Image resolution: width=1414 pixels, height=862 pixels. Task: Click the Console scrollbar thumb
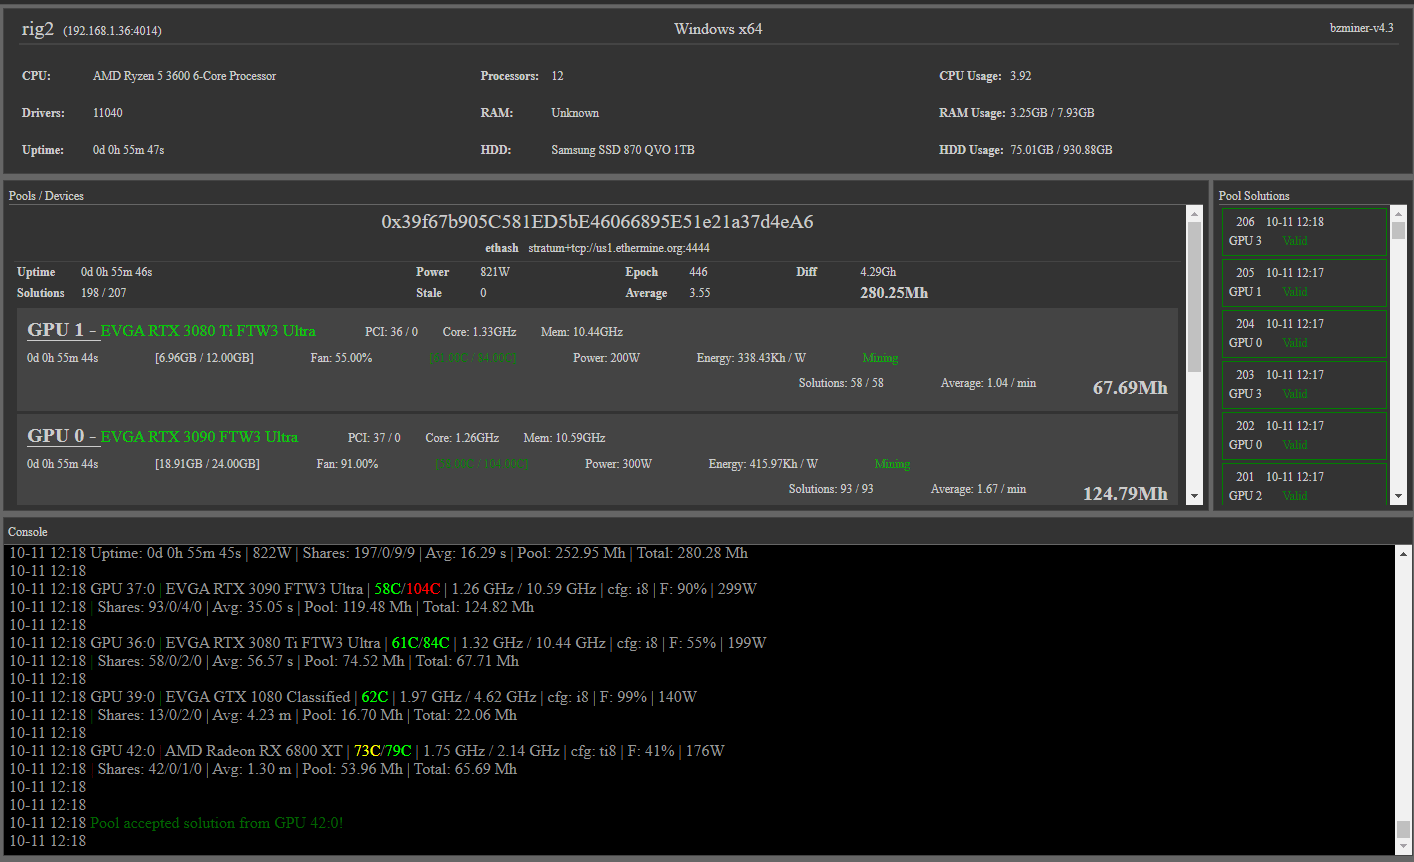[1403, 829]
